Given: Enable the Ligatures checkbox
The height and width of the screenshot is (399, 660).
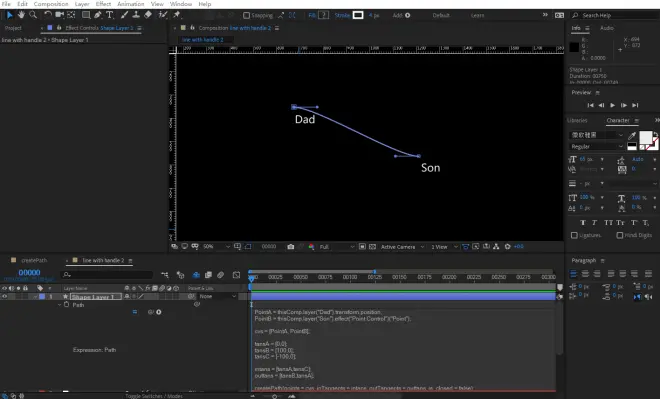Looking at the screenshot, I should [574, 235].
